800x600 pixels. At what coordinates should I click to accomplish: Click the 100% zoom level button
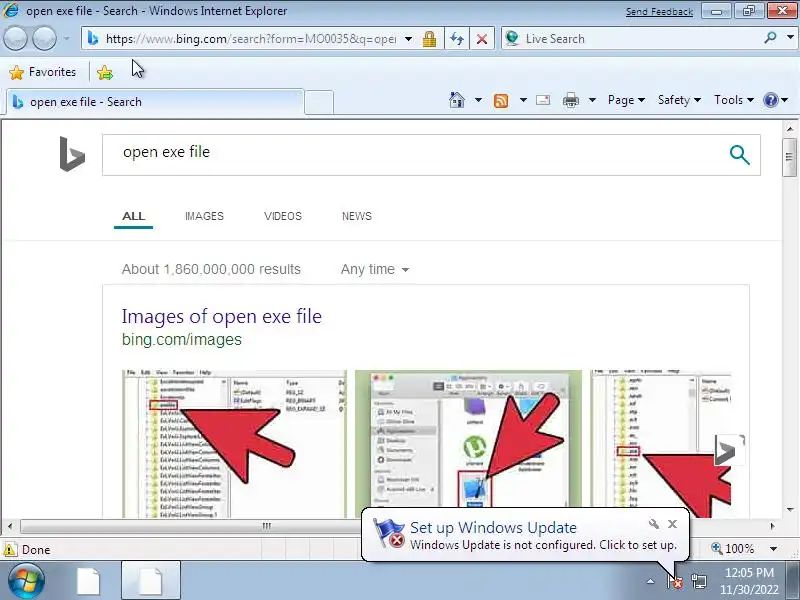(x=733, y=548)
